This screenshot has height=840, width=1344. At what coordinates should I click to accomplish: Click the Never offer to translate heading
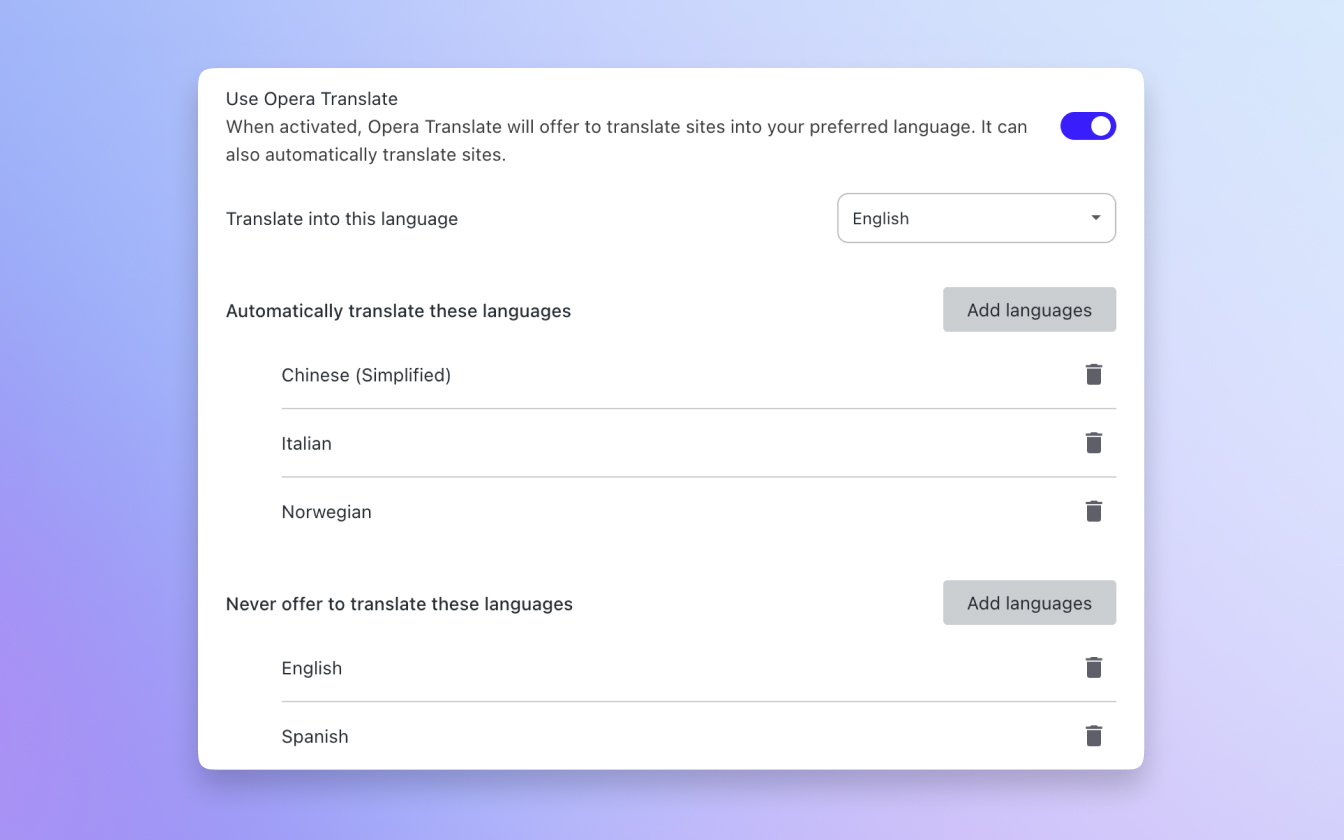pos(399,603)
